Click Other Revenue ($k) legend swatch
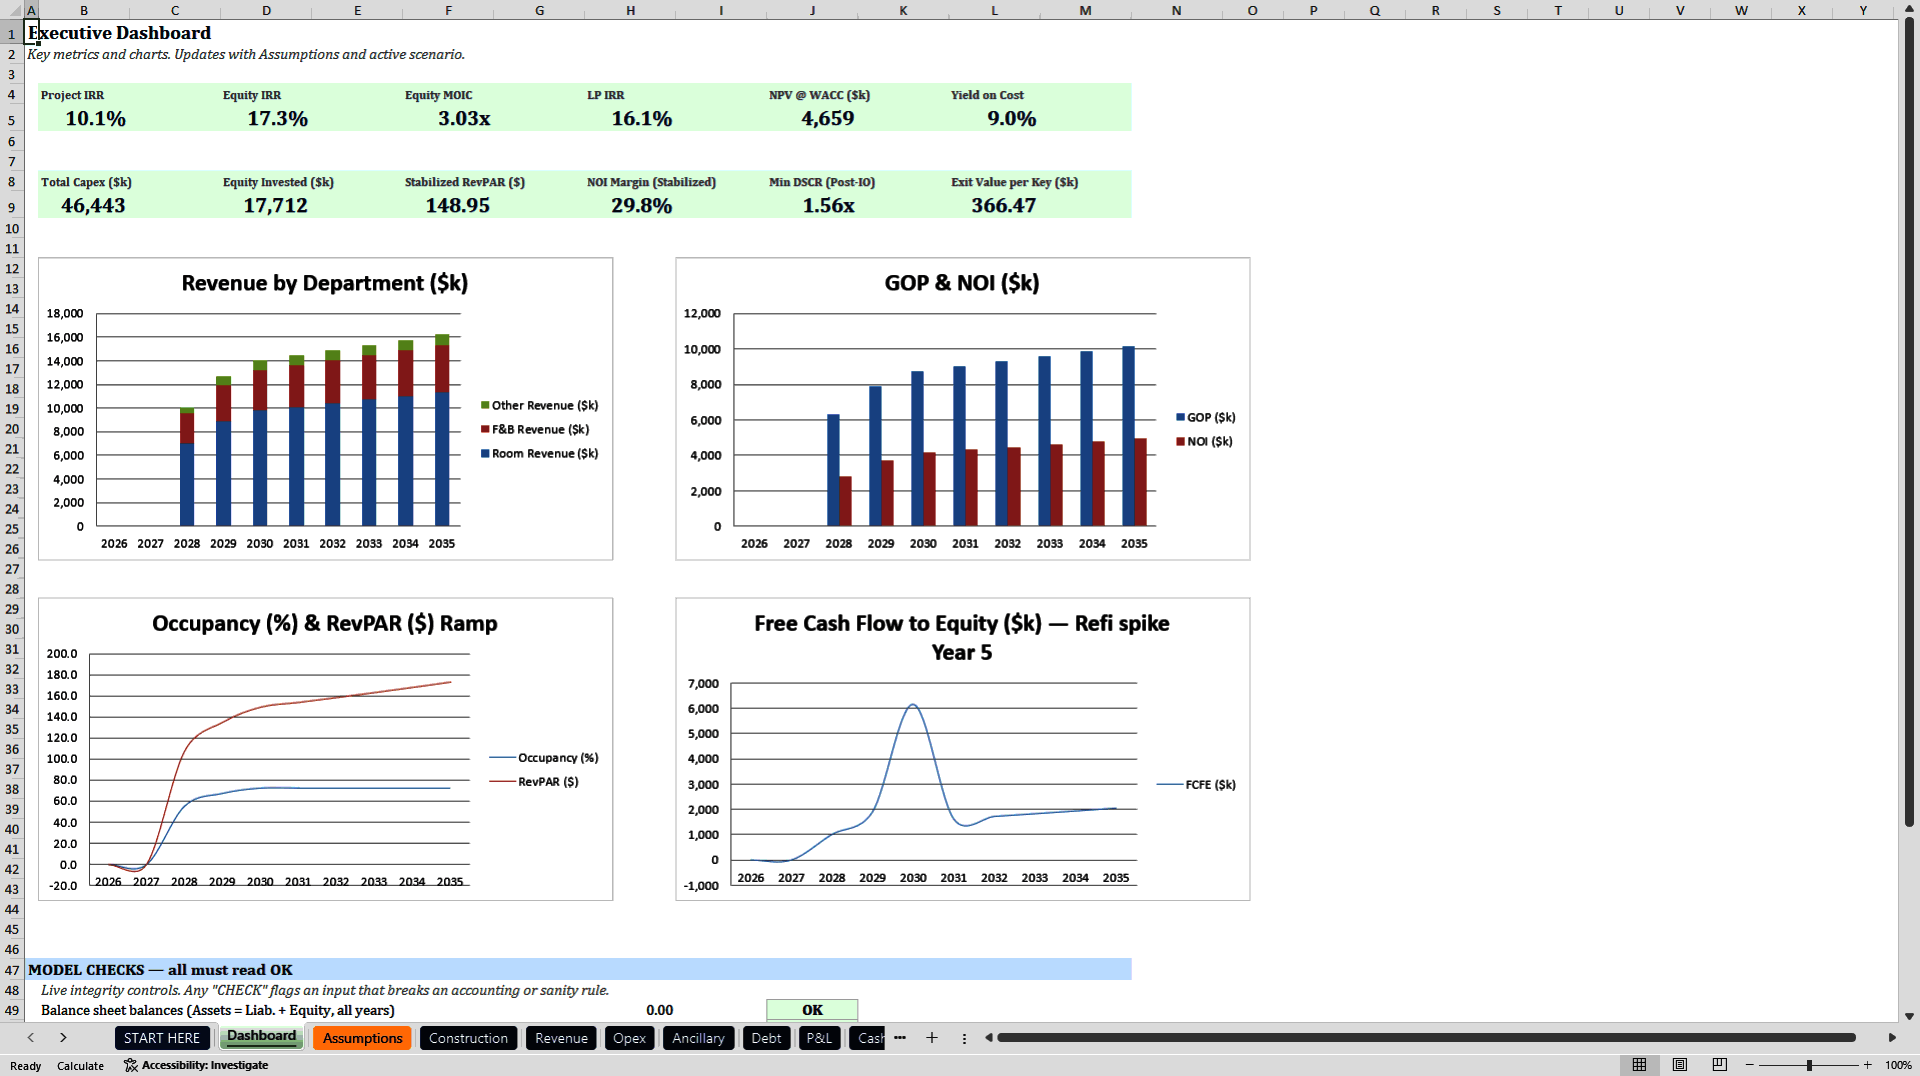 485,405
